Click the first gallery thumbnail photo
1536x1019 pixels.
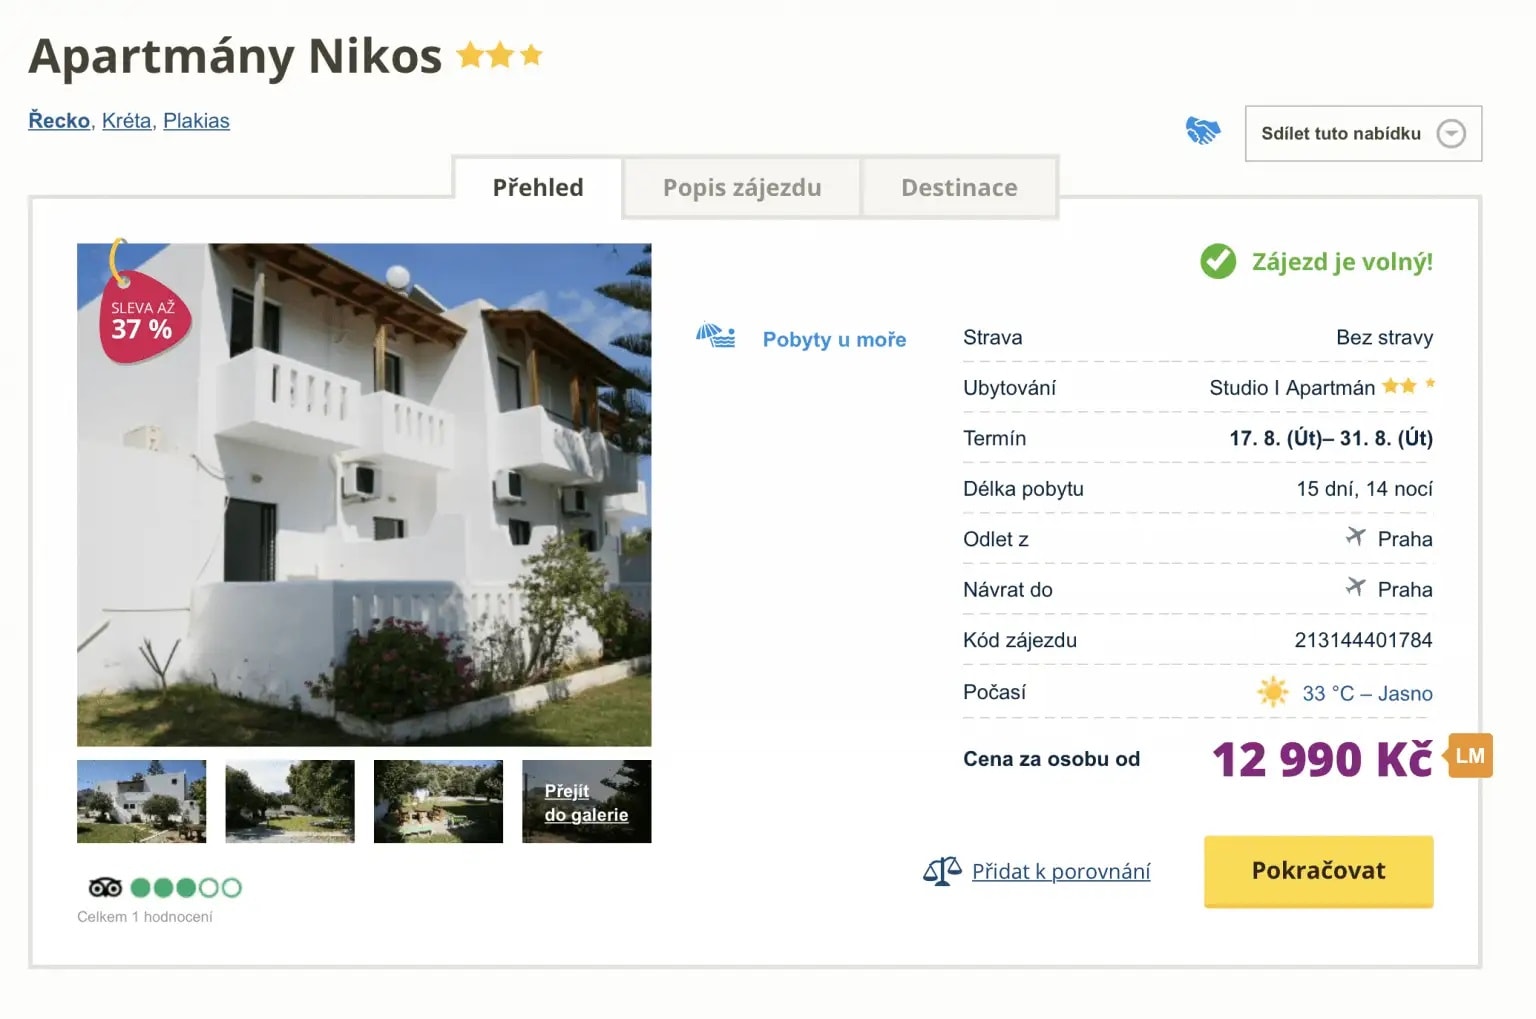click(x=142, y=802)
